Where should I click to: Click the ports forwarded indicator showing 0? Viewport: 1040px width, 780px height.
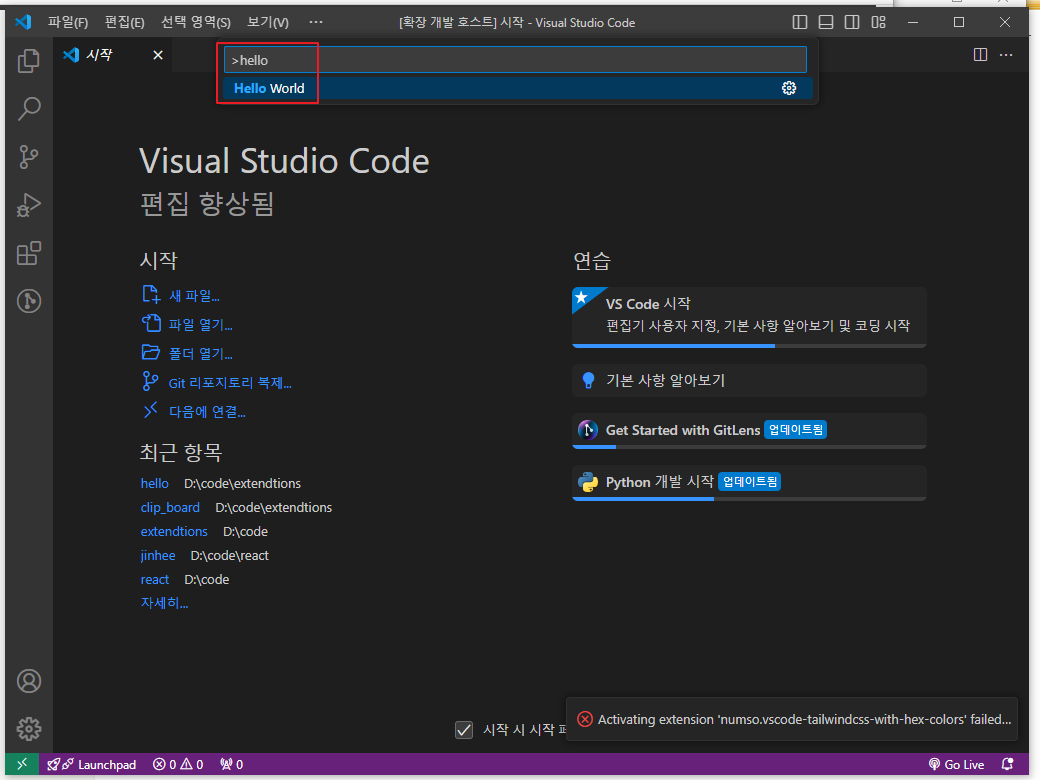point(231,765)
